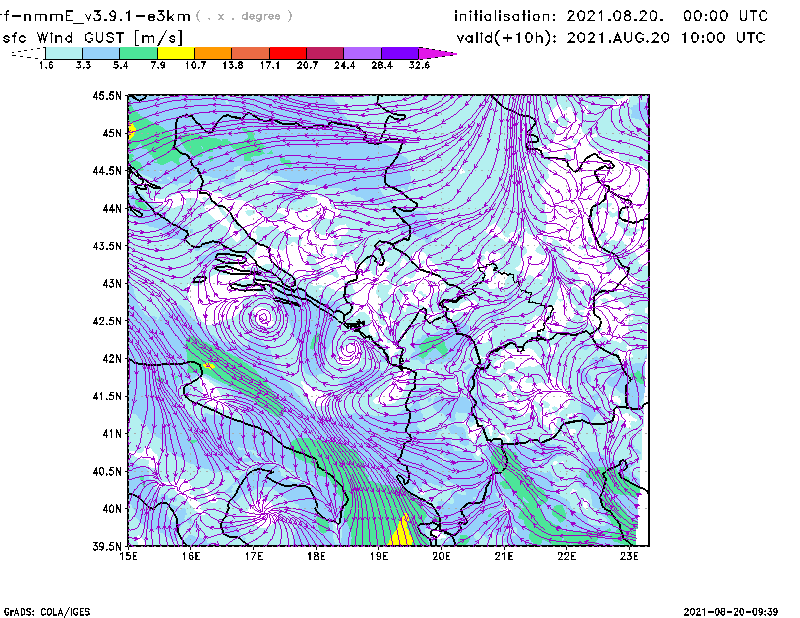800x618 pixels.
Task: Pick the coral 13.8–17.1 legend swatch
Action: (x=251, y=53)
